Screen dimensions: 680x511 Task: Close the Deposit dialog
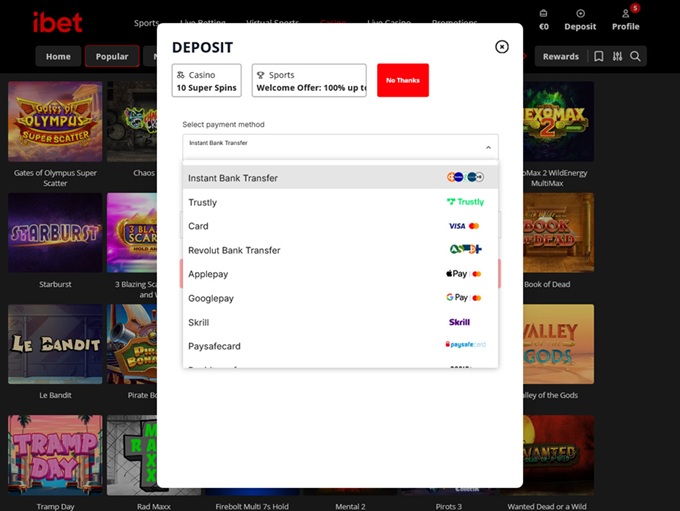(502, 47)
